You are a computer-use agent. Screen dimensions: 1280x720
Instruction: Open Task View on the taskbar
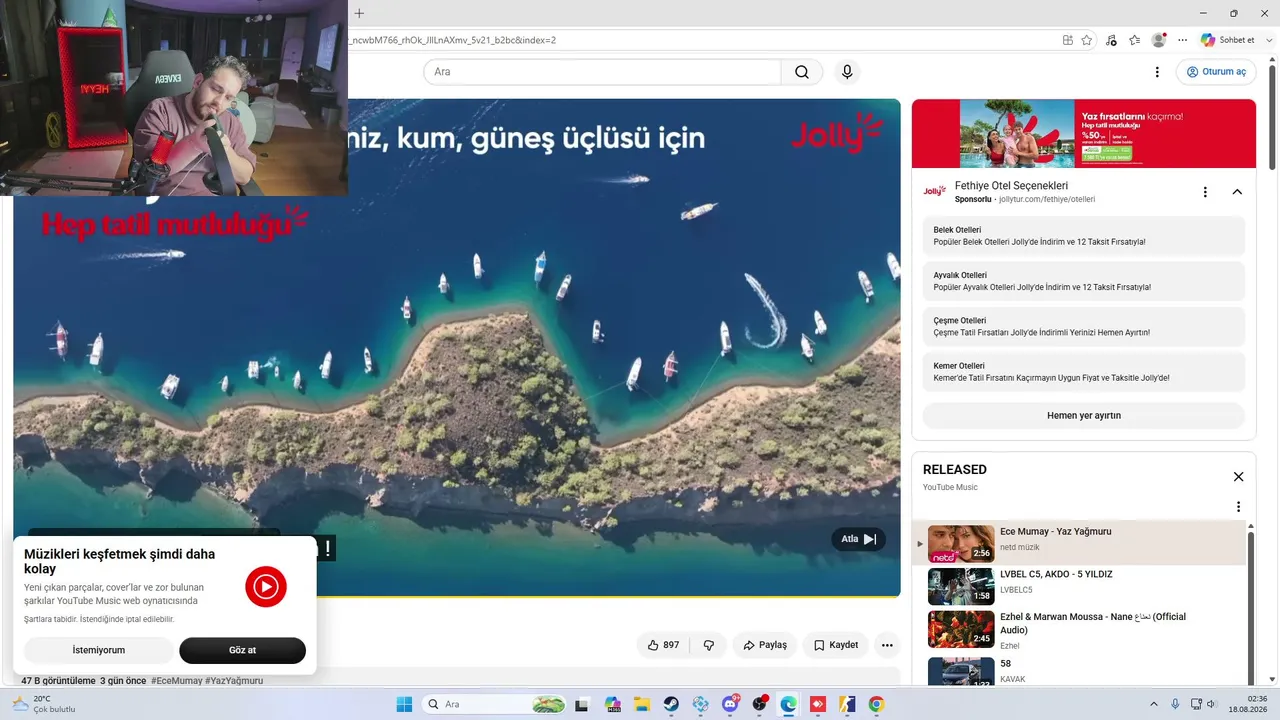(582, 704)
